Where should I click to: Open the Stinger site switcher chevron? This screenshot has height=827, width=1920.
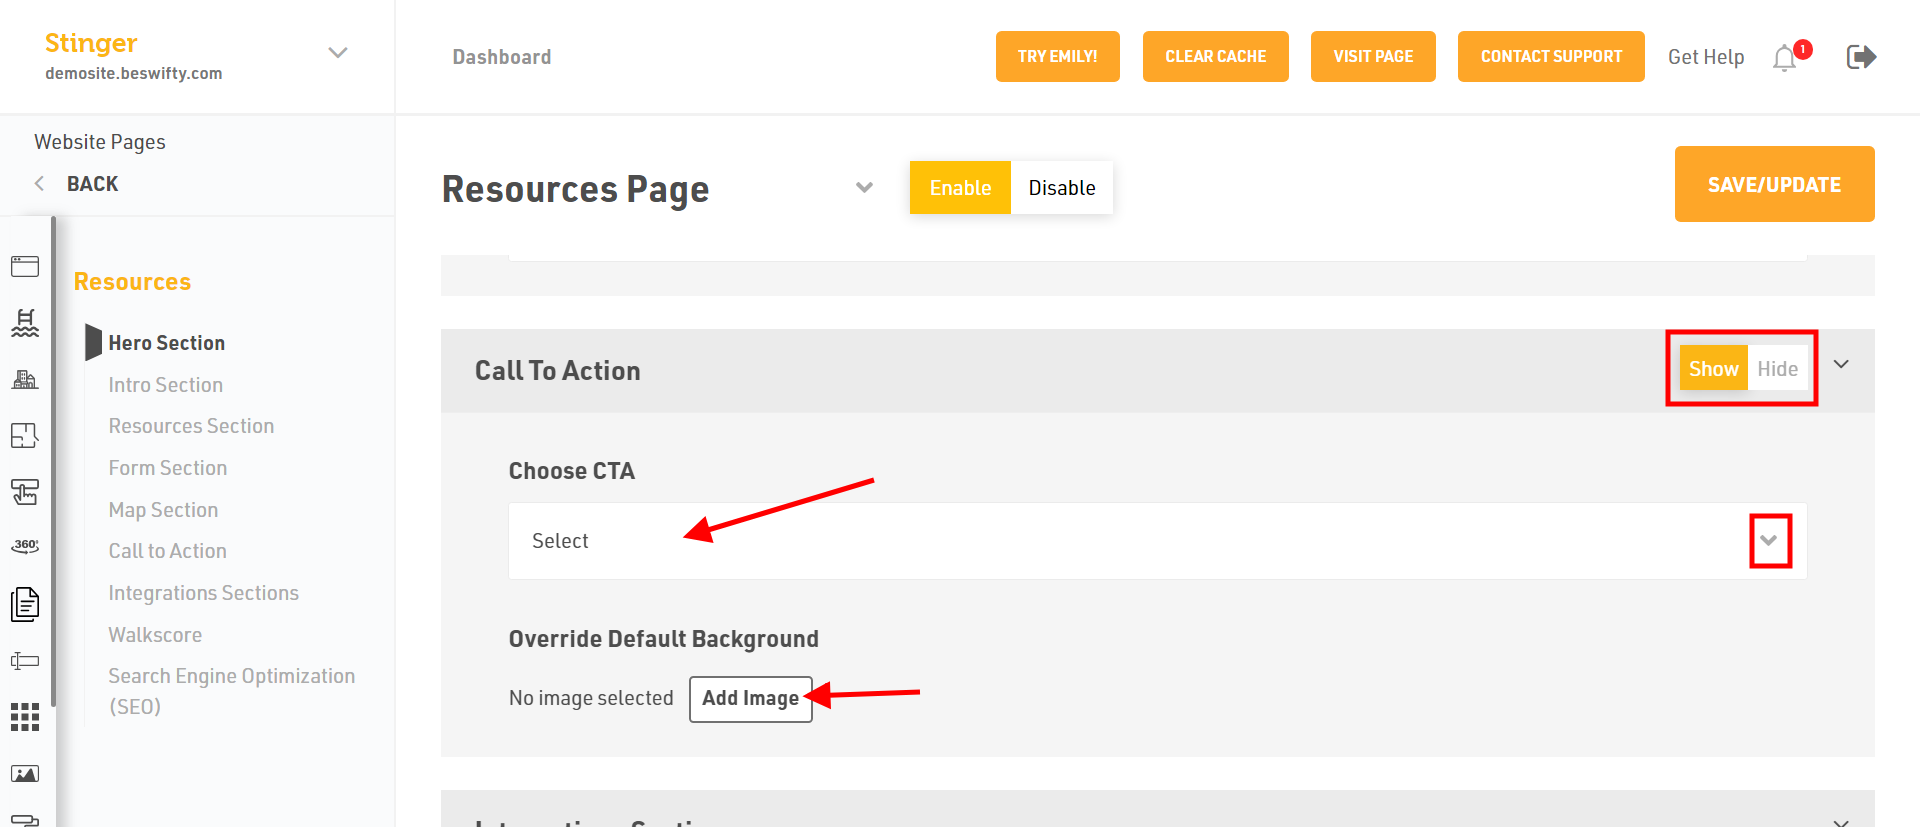click(x=338, y=53)
